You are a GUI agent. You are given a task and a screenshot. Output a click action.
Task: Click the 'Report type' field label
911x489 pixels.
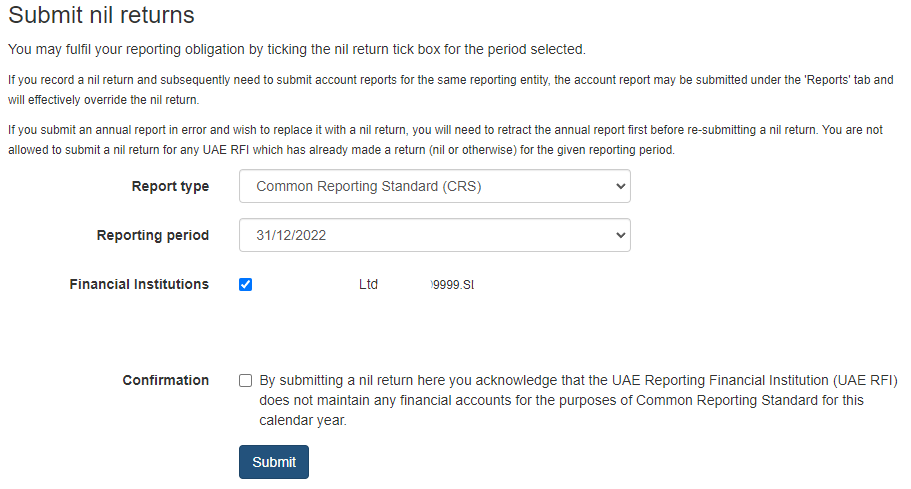click(x=170, y=186)
